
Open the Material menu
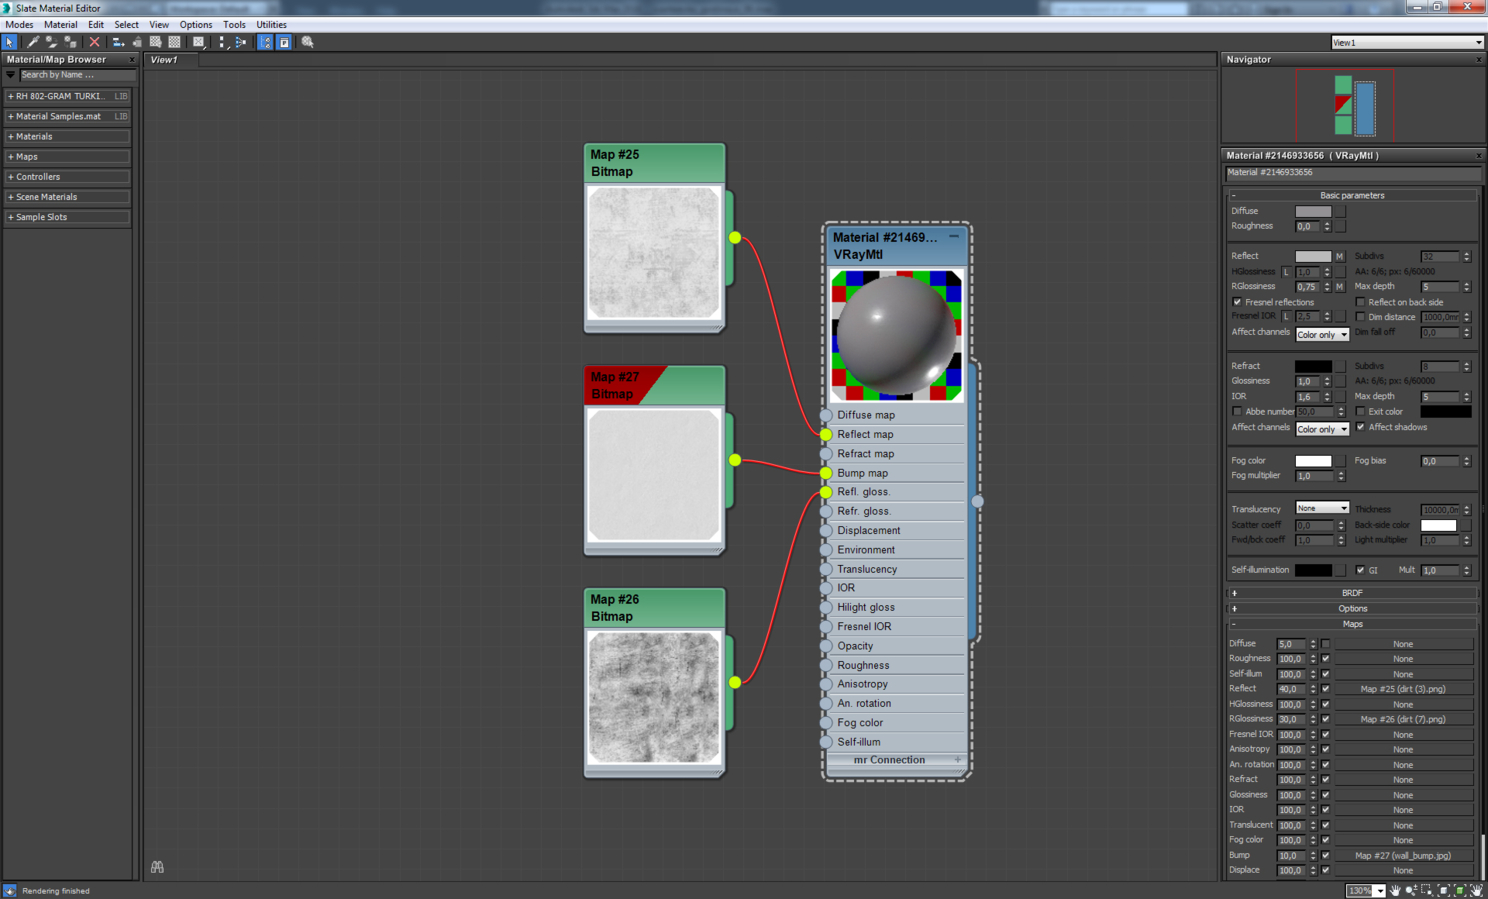60,25
